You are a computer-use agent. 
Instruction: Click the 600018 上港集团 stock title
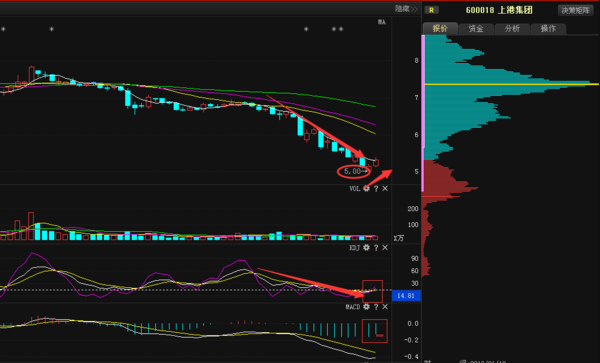coord(499,10)
